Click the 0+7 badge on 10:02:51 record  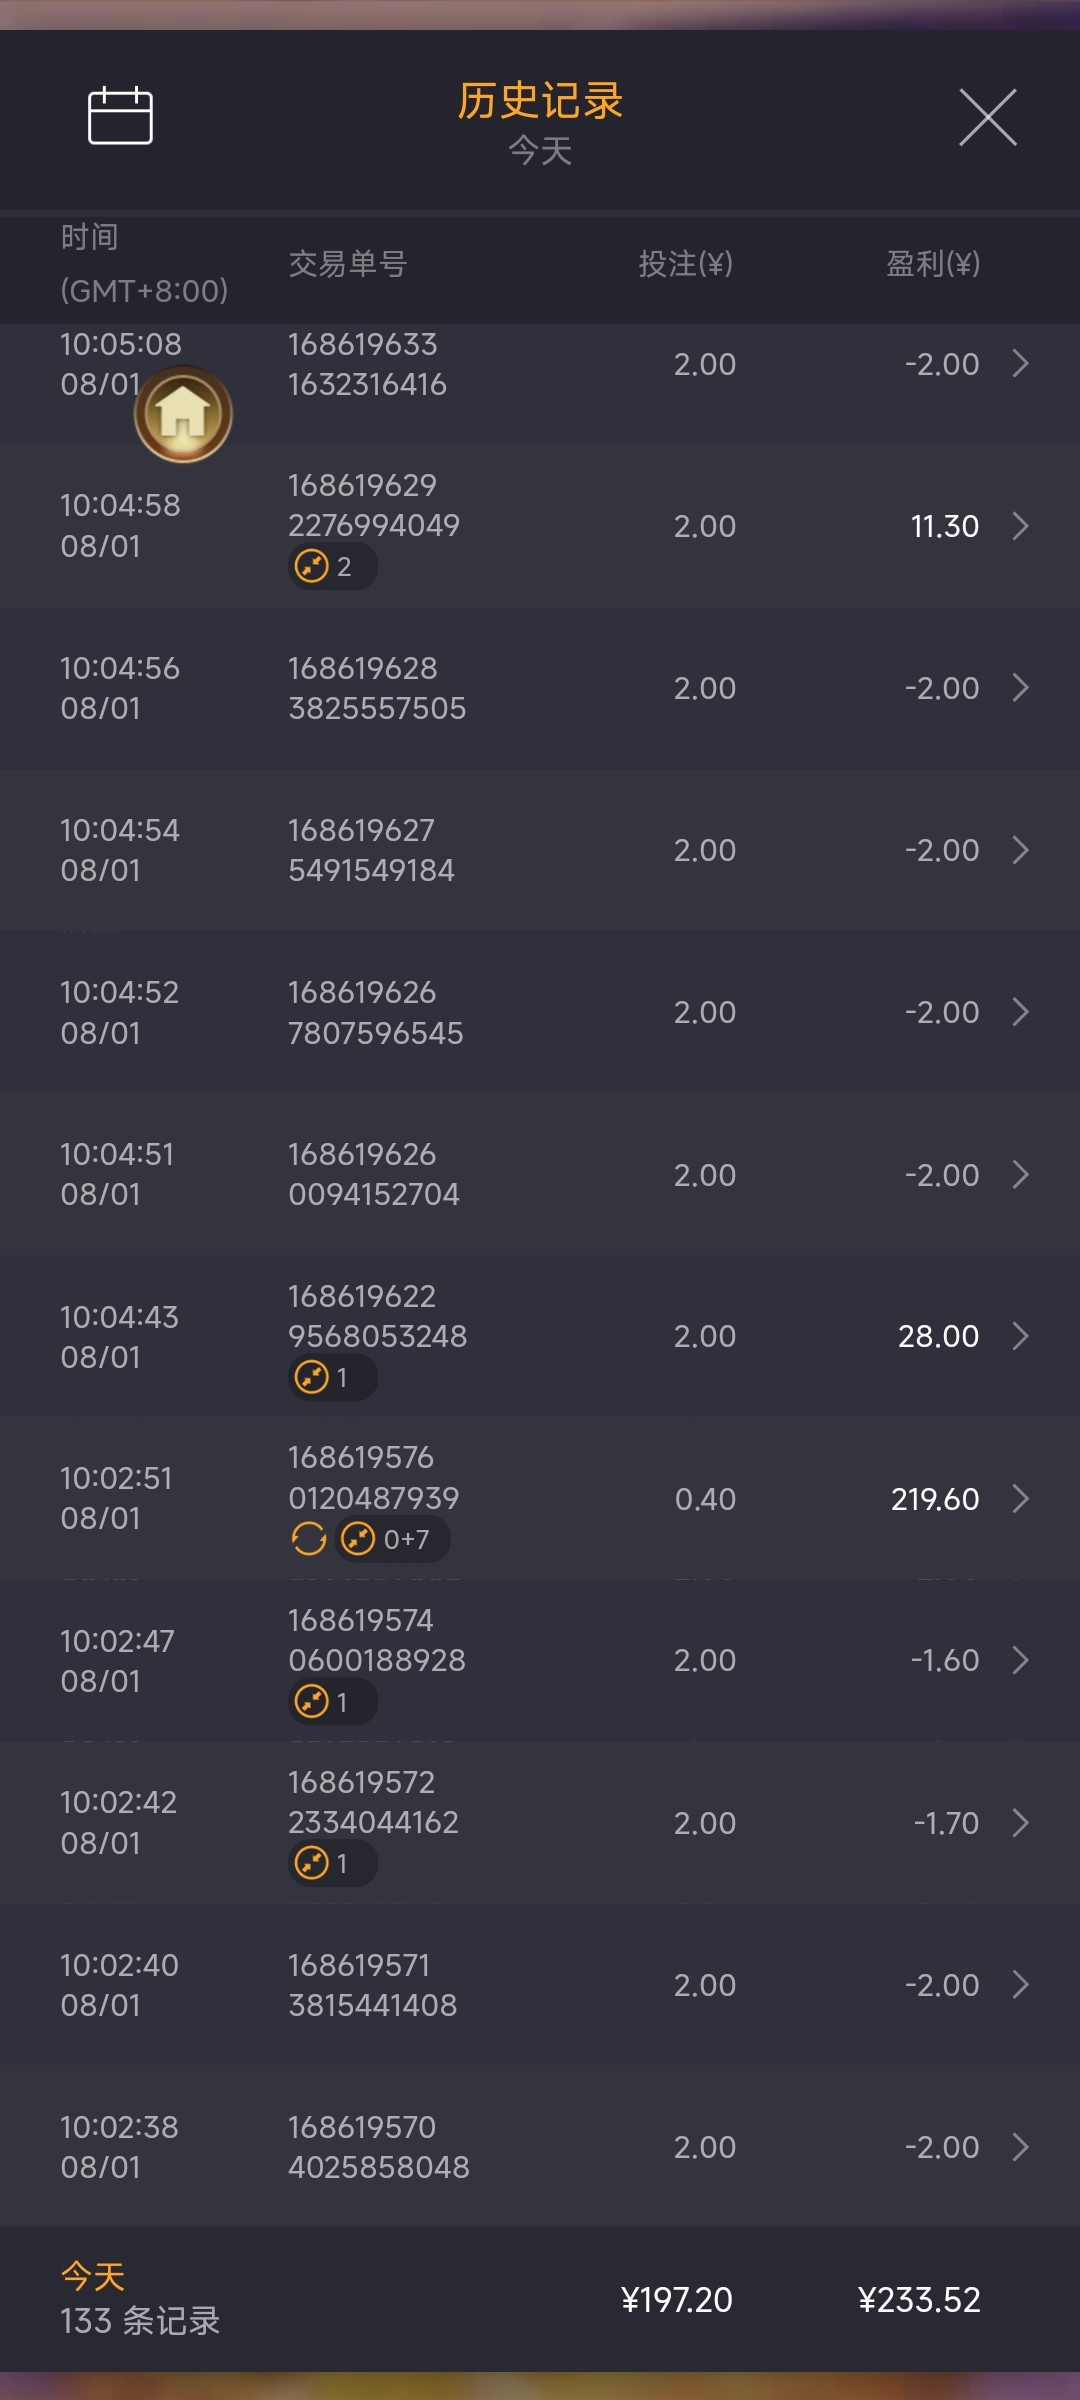tap(393, 1539)
